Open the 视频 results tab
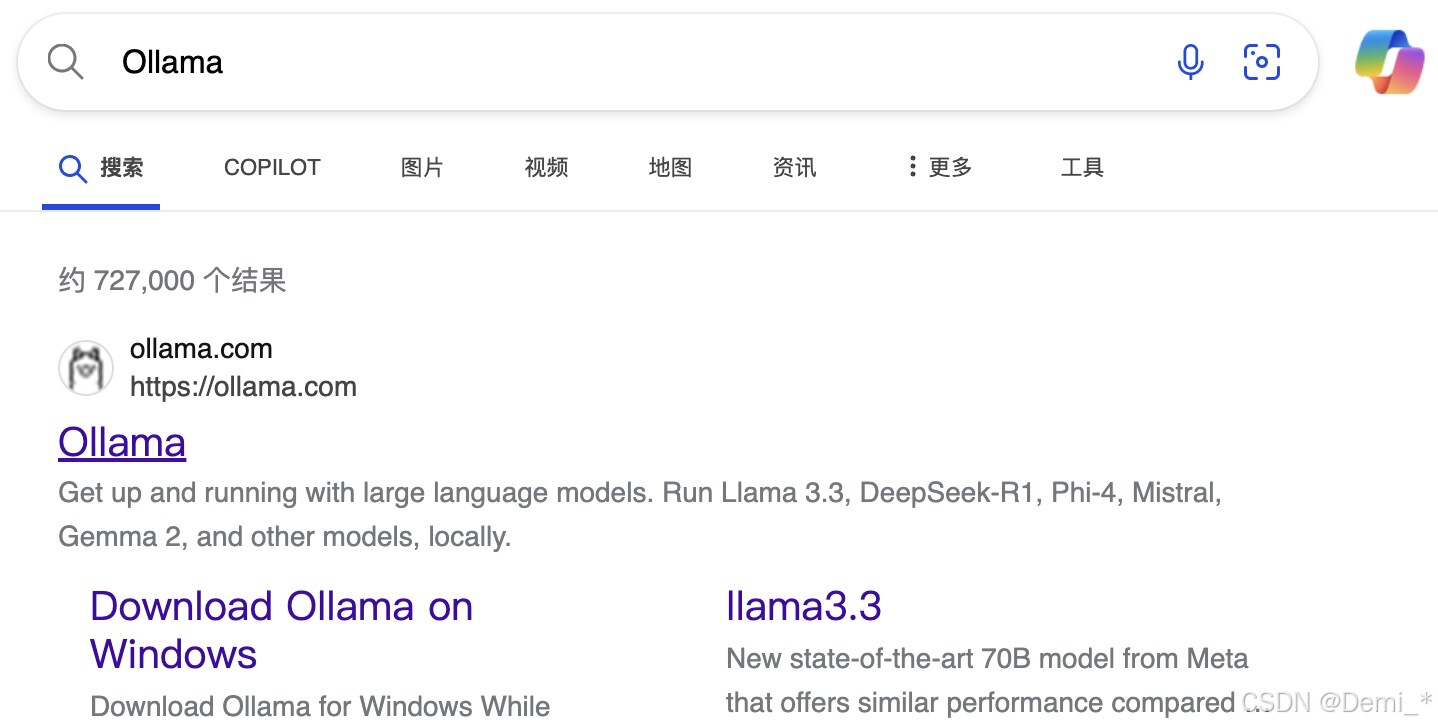 [x=546, y=168]
